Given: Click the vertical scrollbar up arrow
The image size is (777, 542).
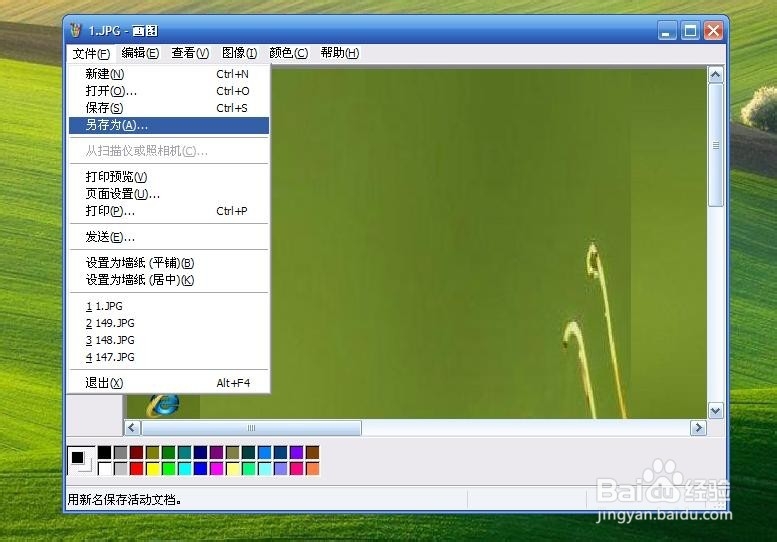Looking at the screenshot, I should pyautogui.click(x=716, y=75).
